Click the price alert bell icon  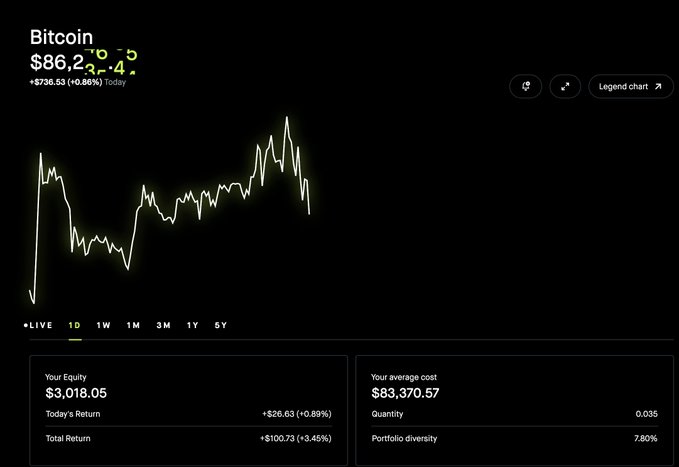tap(526, 86)
